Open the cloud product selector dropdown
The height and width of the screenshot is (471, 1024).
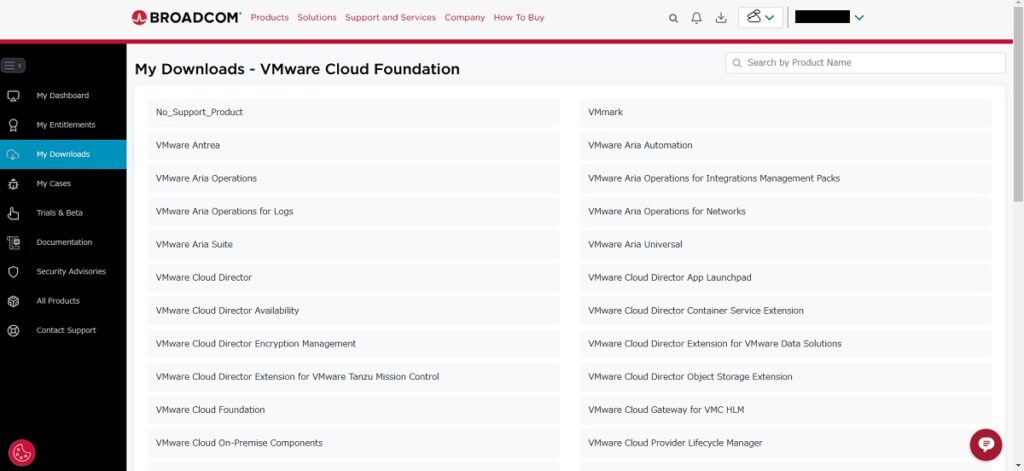pyautogui.click(x=760, y=18)
